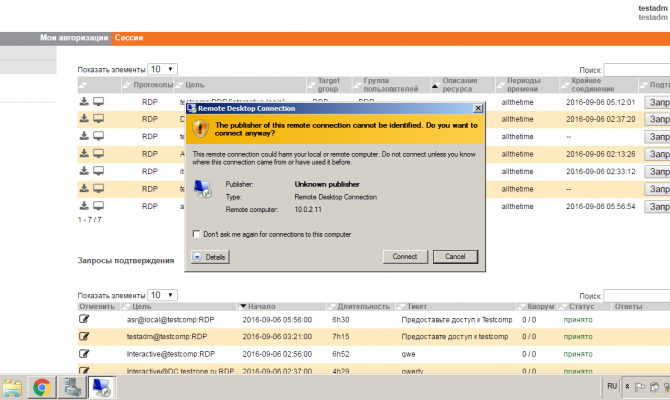Click the testadm username at top

click(653, 8)
